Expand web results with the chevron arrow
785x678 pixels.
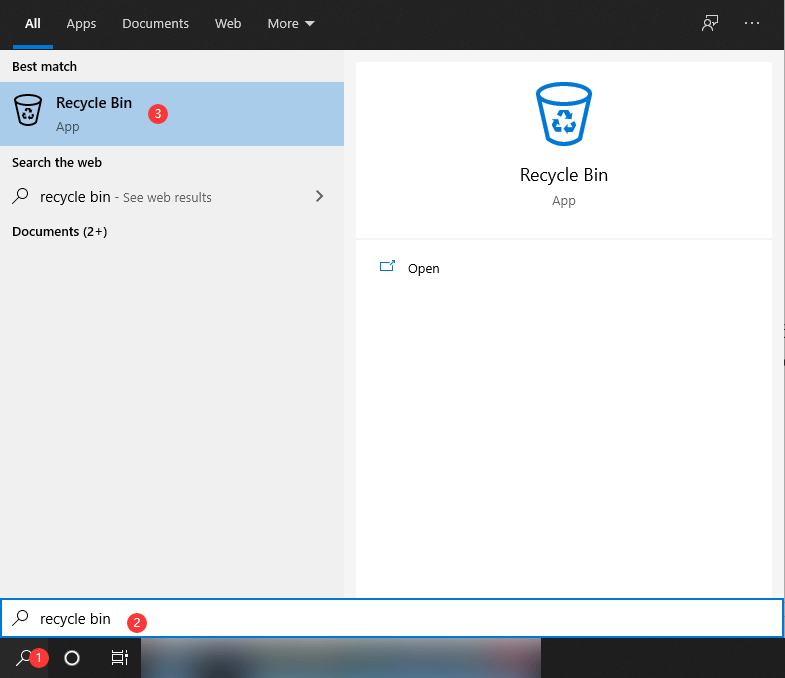click(x=319, y=196)
